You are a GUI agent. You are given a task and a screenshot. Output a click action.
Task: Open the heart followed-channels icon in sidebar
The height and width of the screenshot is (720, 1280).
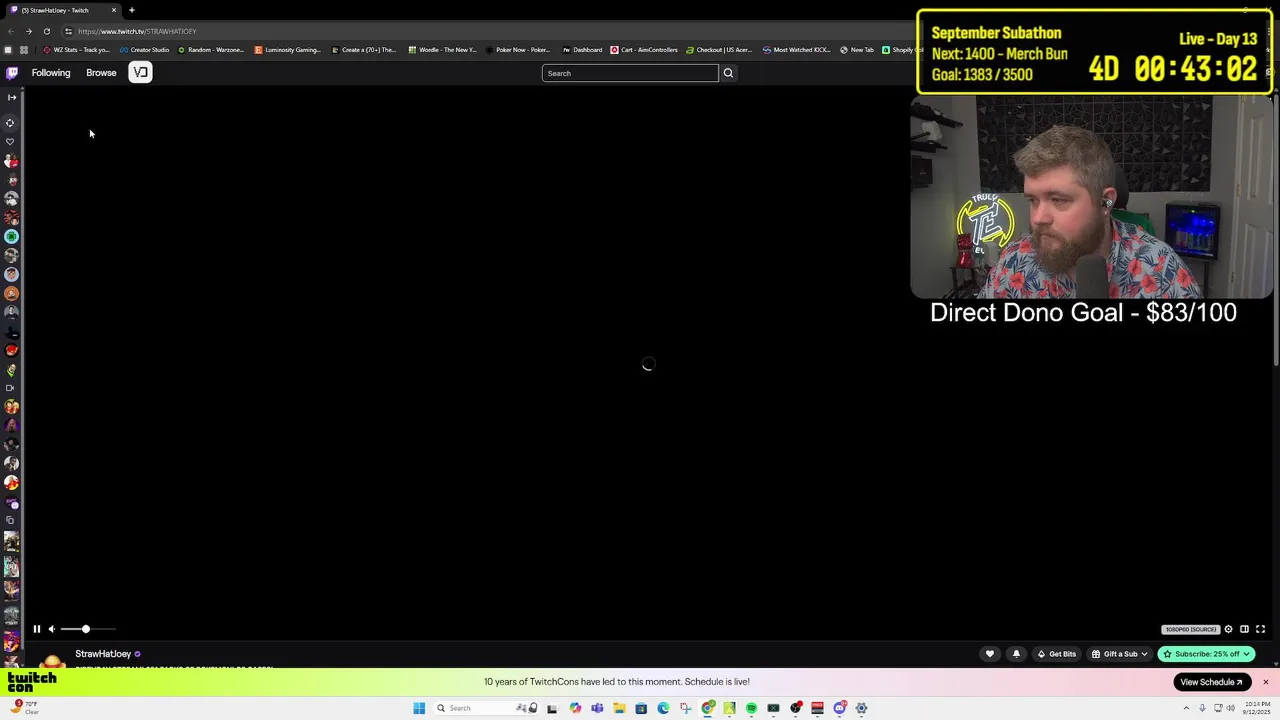point(11,142)
